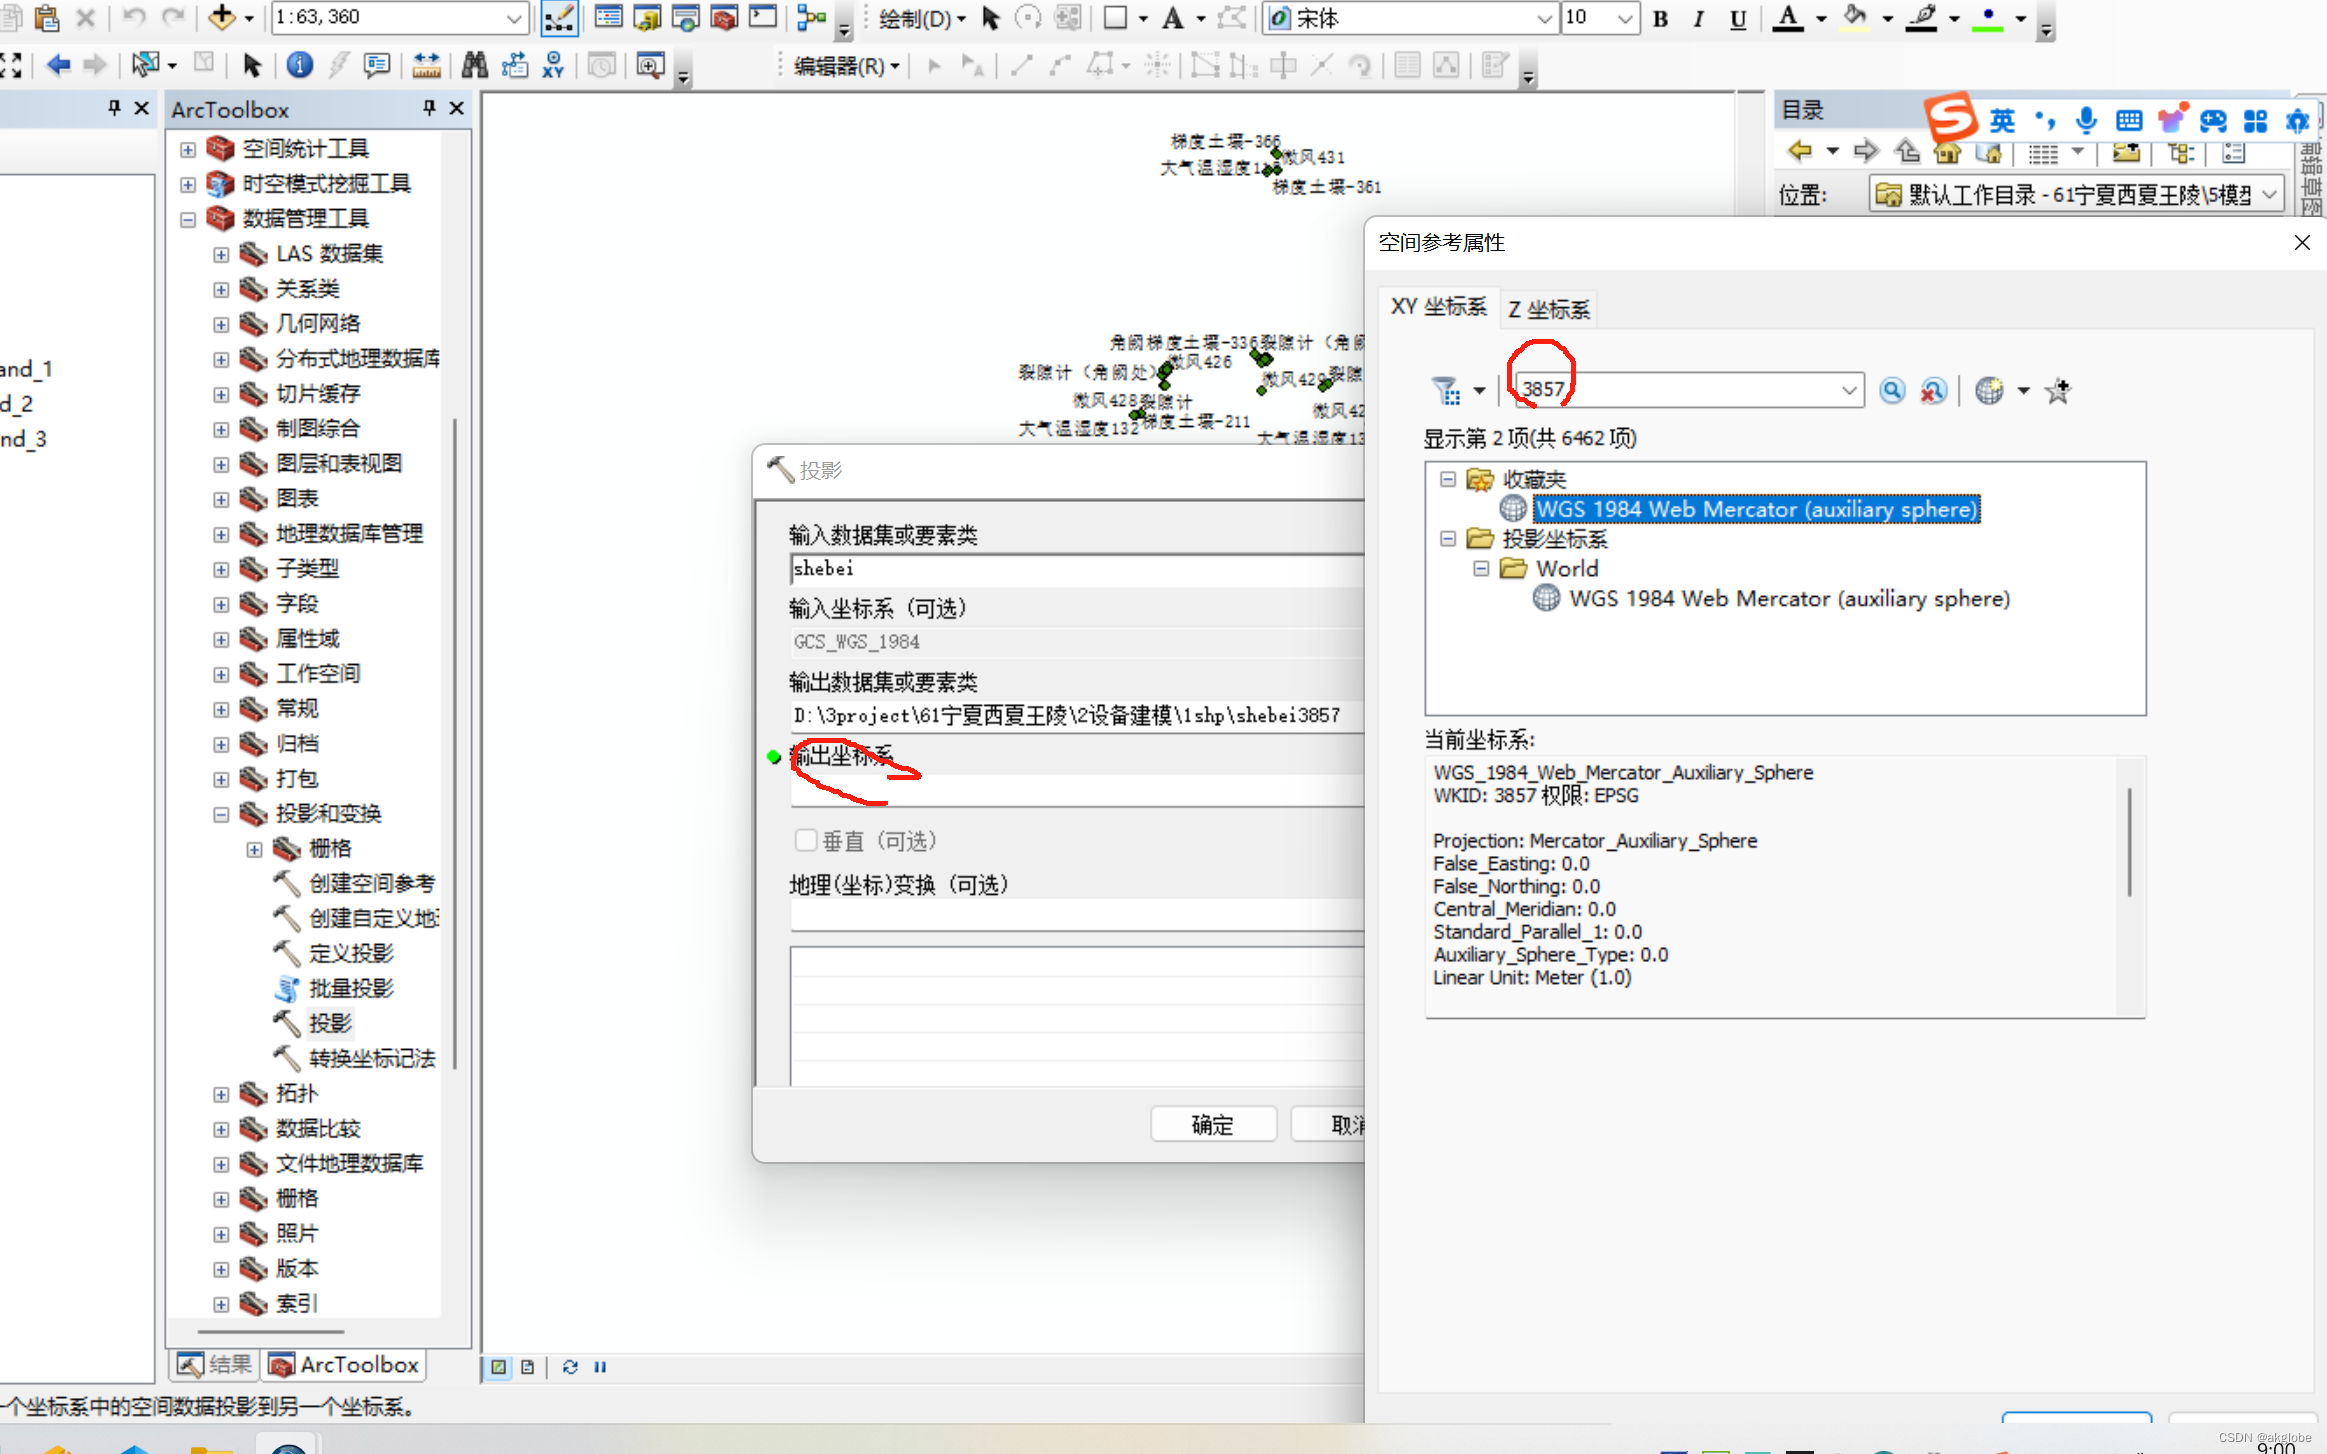Switch to the Z 坐标系 tab
The image size is (2327, 1454).
pyautogui.click(x=1548, y=309)
